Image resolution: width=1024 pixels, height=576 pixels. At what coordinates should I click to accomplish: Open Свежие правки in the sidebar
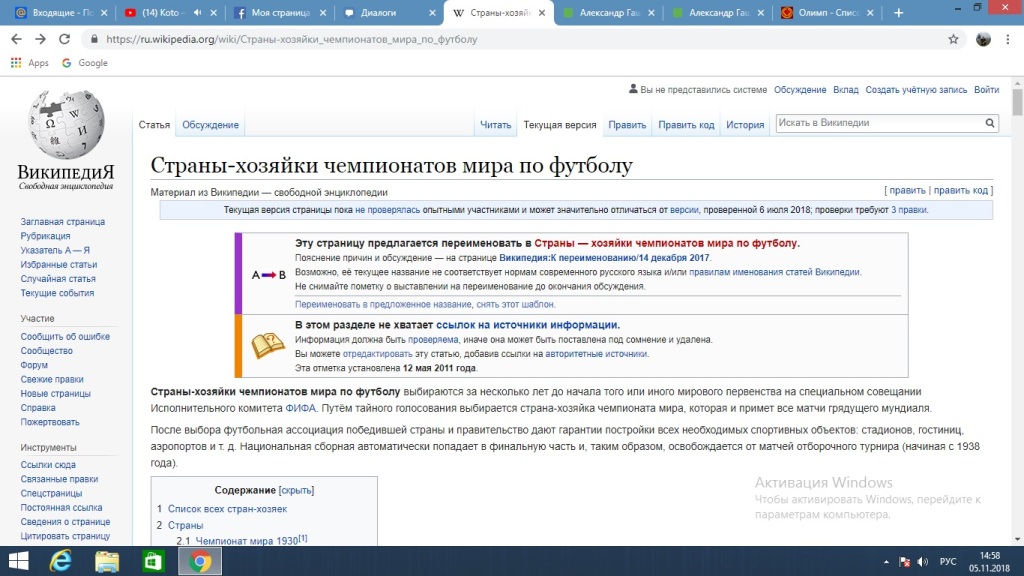point(52,379)
